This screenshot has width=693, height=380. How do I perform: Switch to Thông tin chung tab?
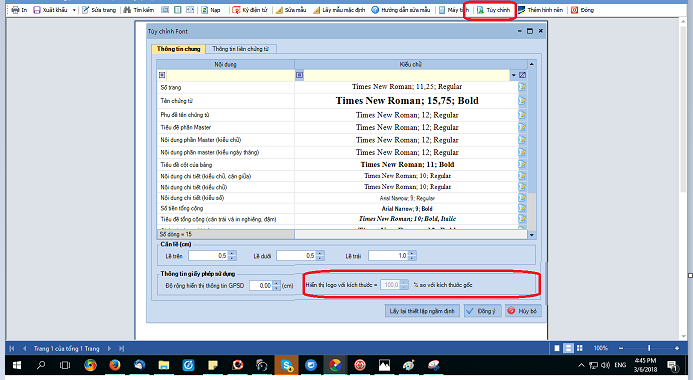[x=179, y=49]
